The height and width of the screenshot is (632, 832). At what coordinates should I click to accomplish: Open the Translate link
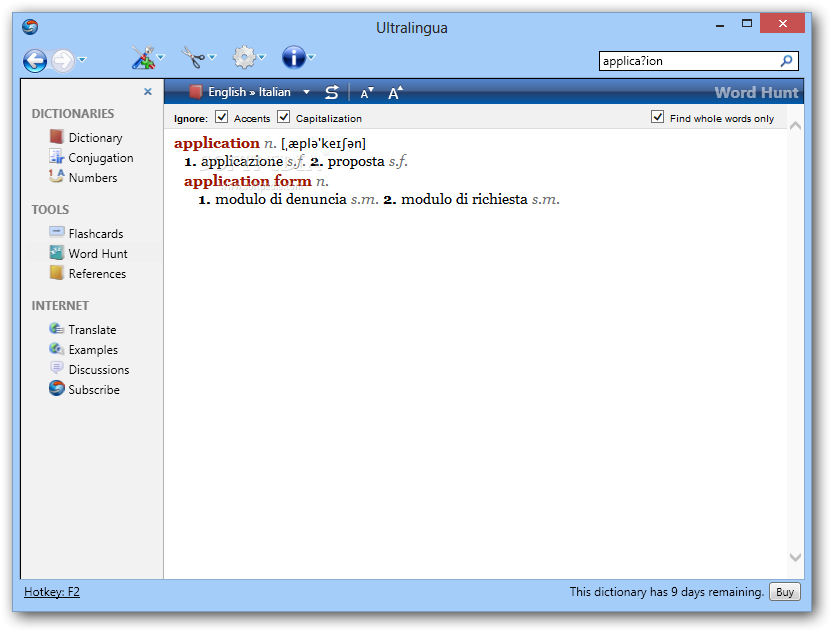click(x=92, y=330)
